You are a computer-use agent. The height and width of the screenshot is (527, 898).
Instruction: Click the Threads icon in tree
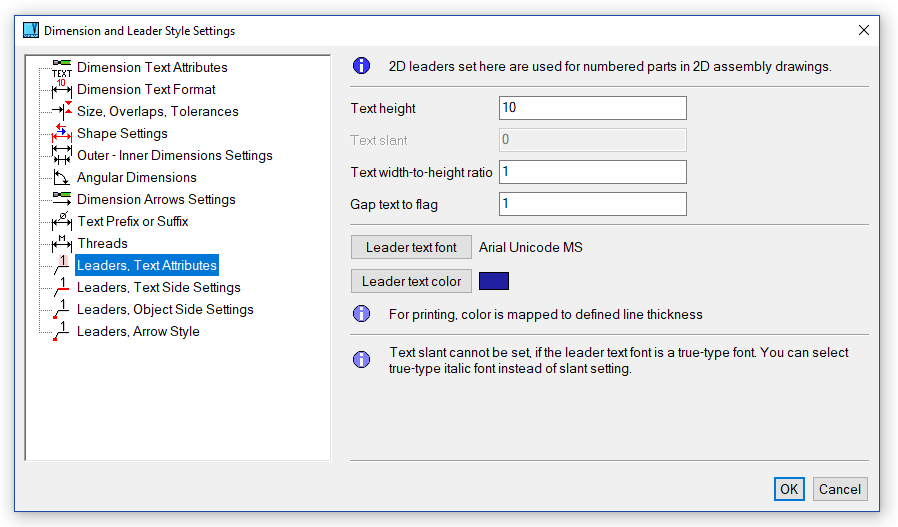point(61,244)
